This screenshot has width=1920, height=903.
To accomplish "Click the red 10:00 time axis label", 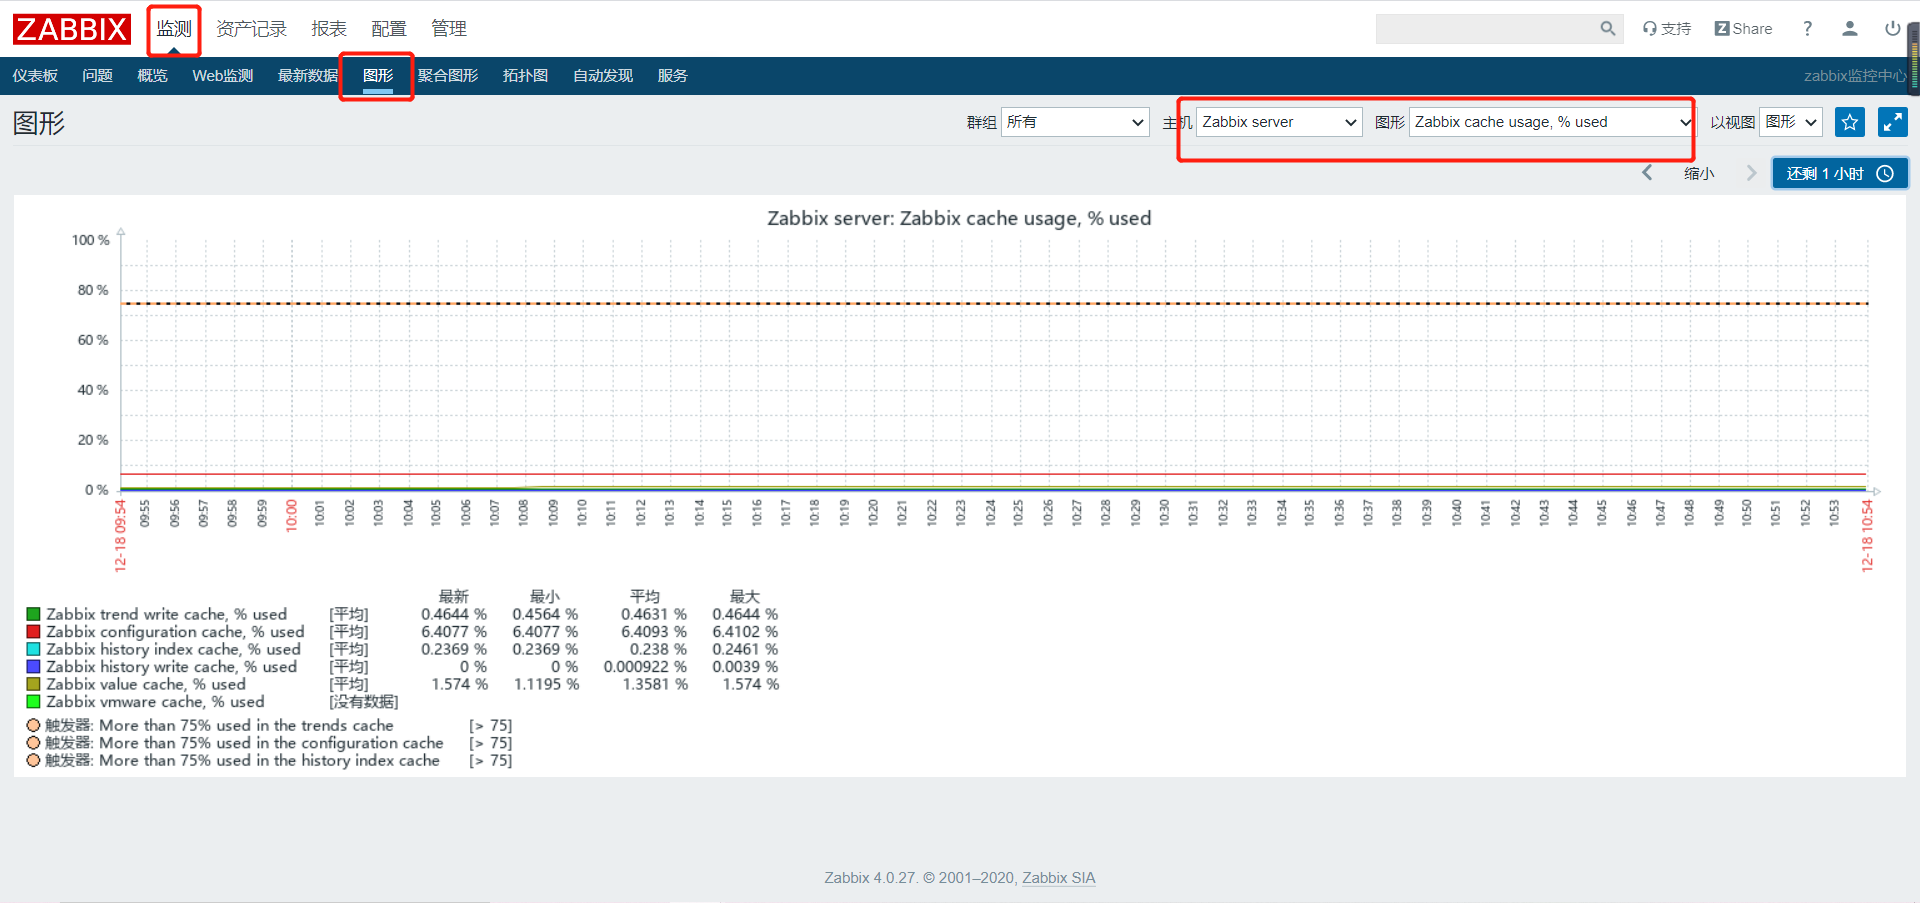I will click(x=291, y=515).
